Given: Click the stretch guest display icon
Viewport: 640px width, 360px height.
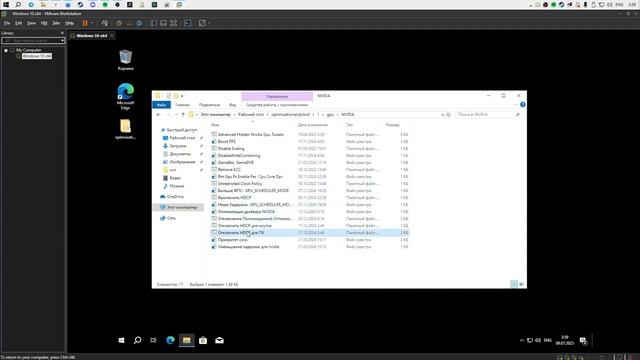Looking at the screenshot, I should coord(202,23).
